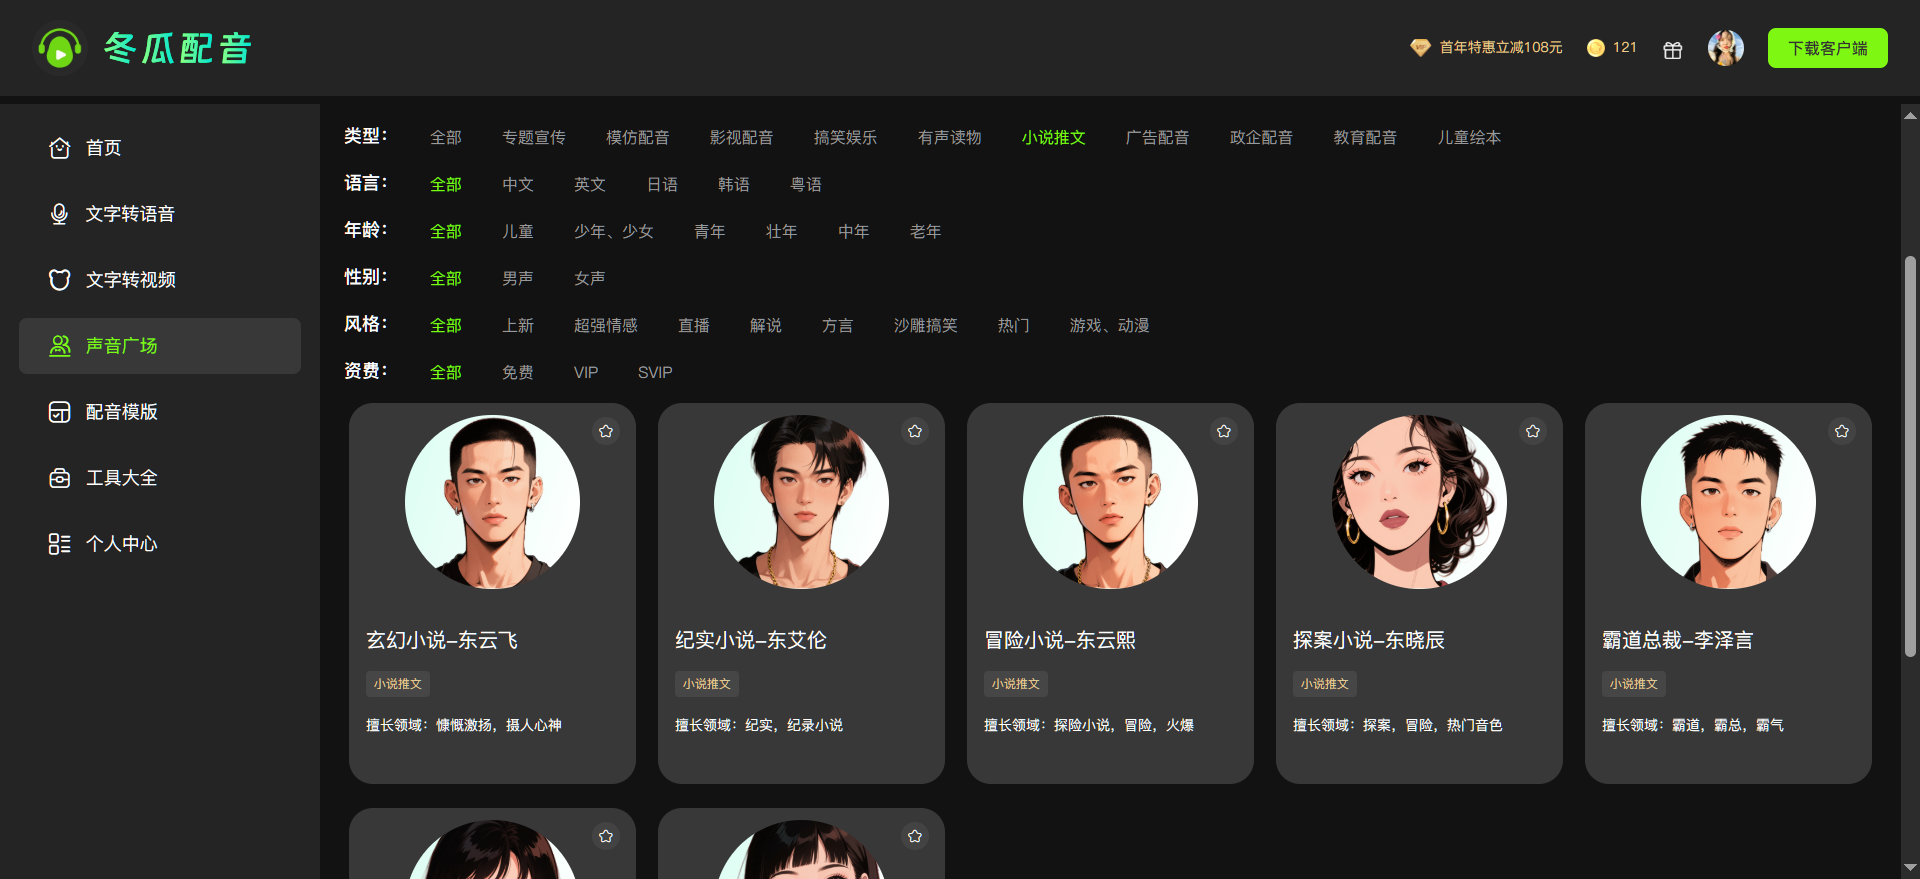Click the 冬瓜配音 headphone logo icon
Viewport: 1920px width, 879px height.
pos(59,48)
